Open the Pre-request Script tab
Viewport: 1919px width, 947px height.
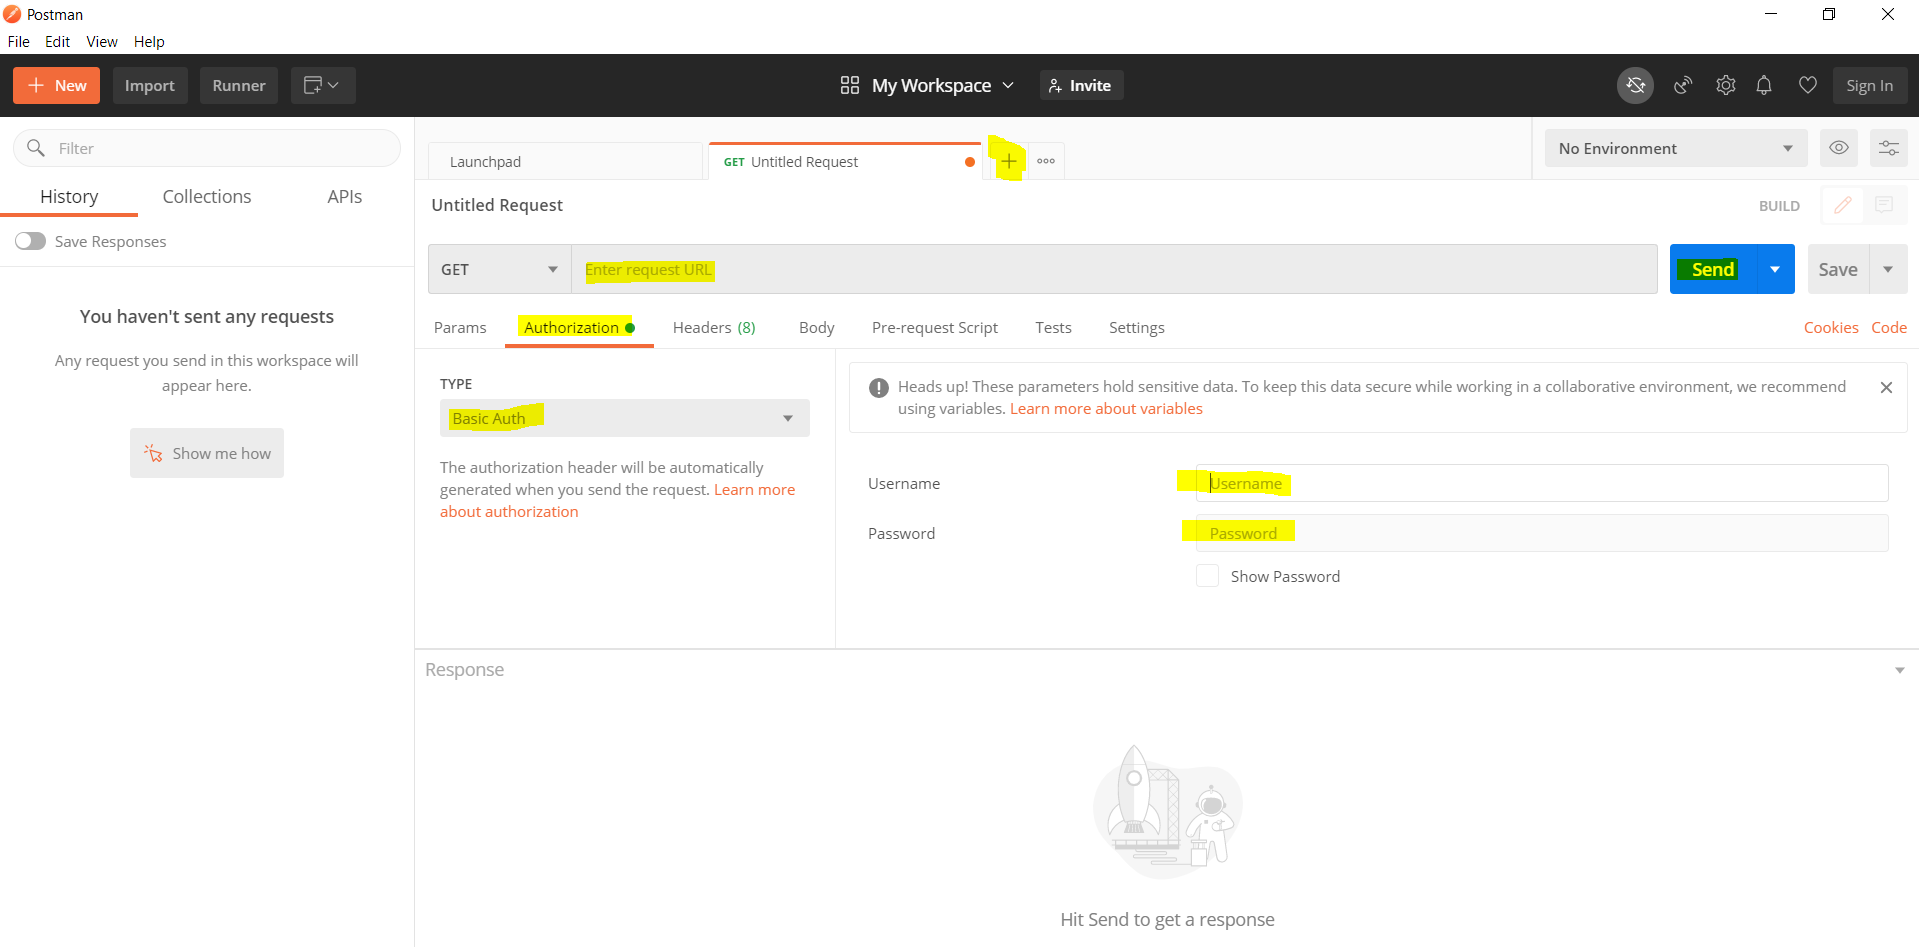(x=935, y=328)
